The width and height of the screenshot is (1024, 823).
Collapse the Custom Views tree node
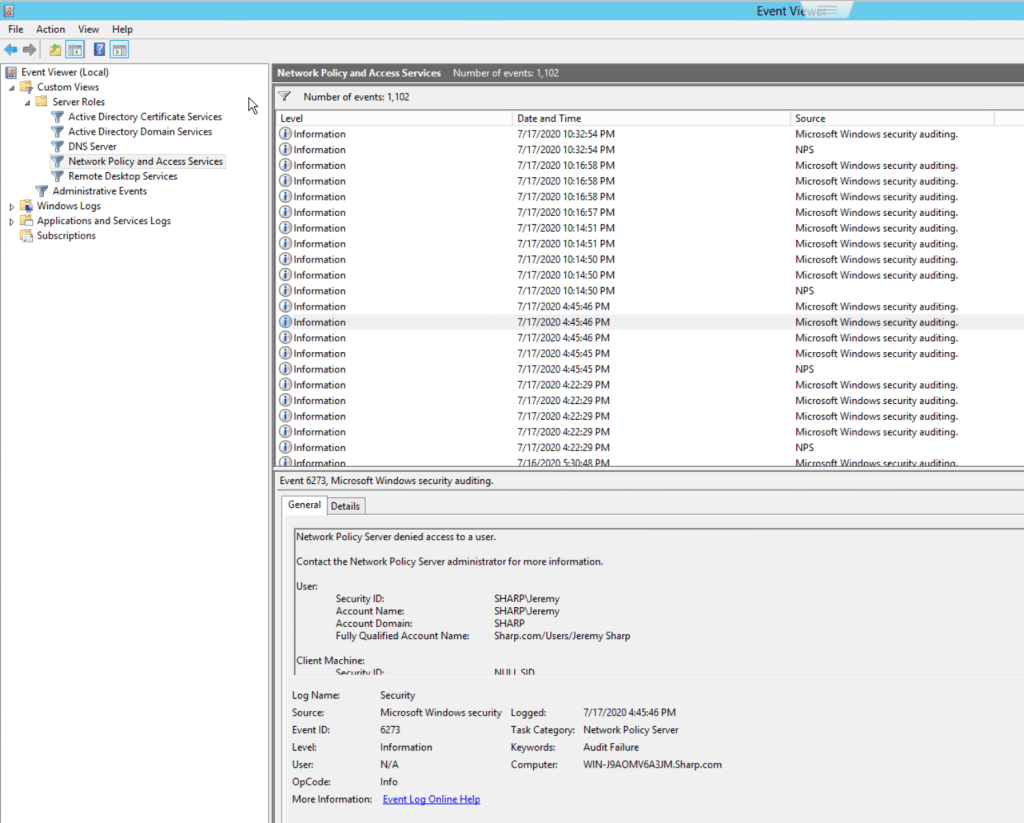(12, 88)
